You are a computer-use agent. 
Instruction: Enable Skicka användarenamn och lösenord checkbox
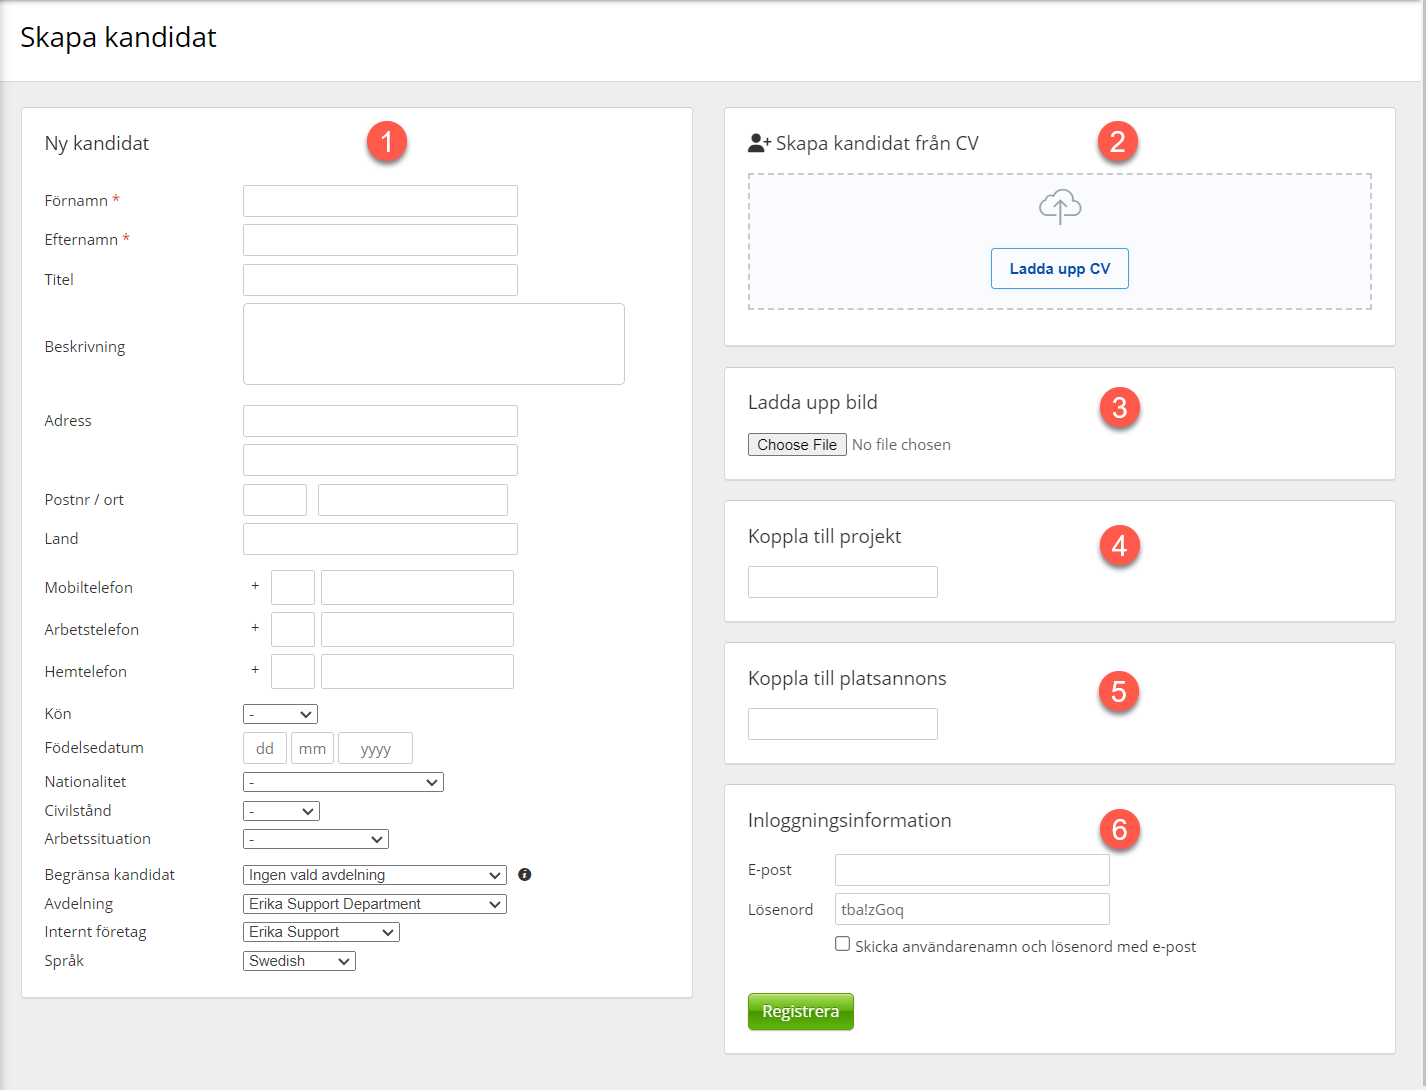pyautogui.click(x=843, y=944)
